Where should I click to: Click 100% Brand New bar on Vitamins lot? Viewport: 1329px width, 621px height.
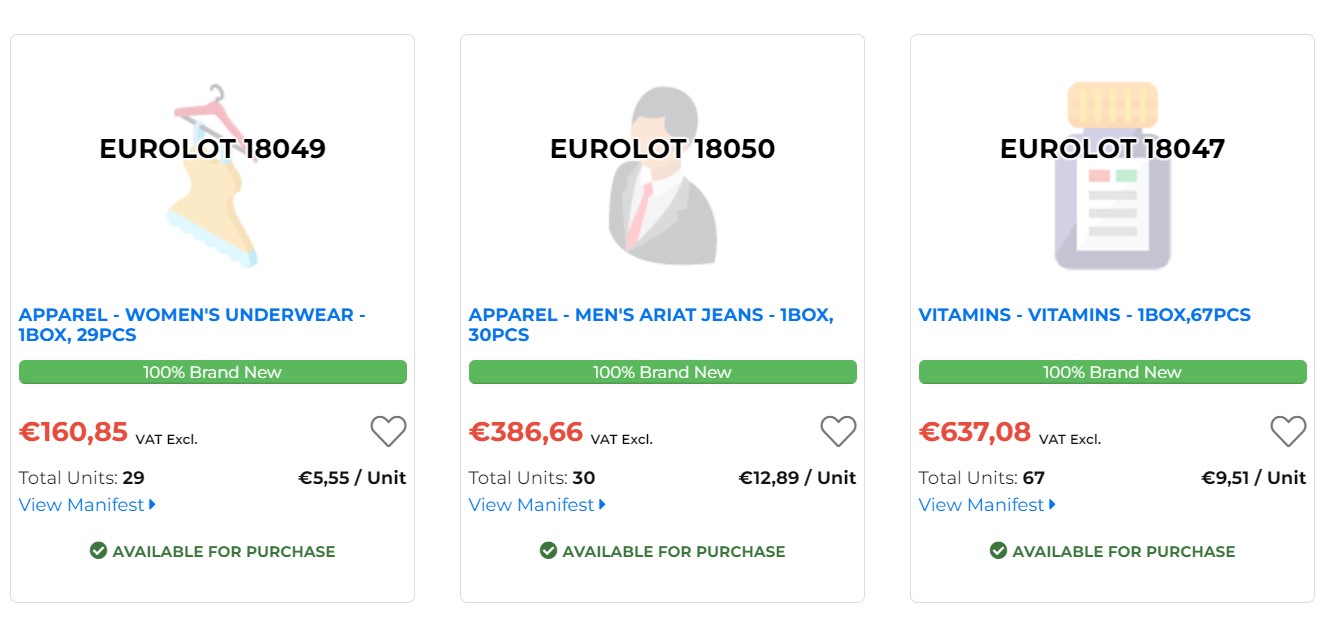pyautogui.click(x=1112, y=372)
